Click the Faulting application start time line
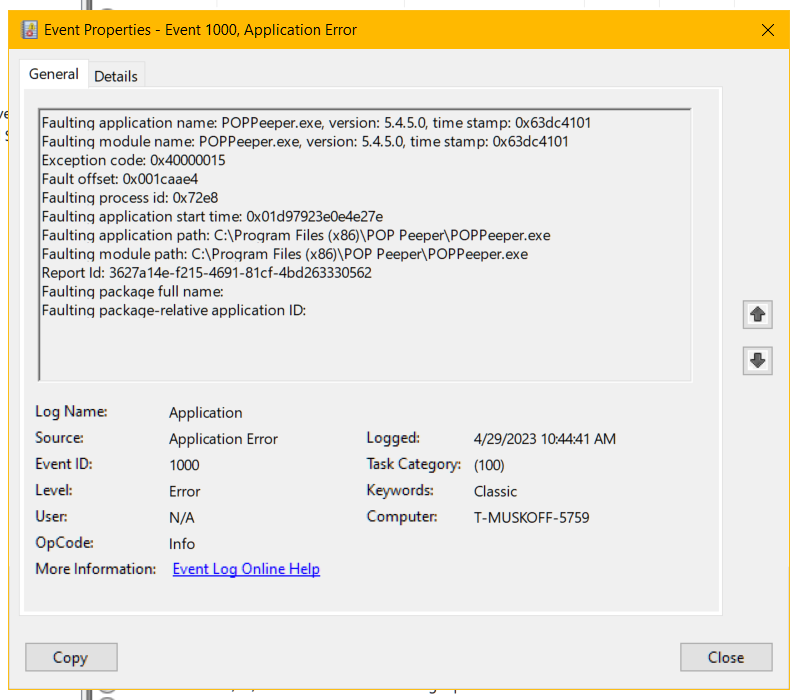Viewport: 793px width, 700px height. (x=212, y=216)
